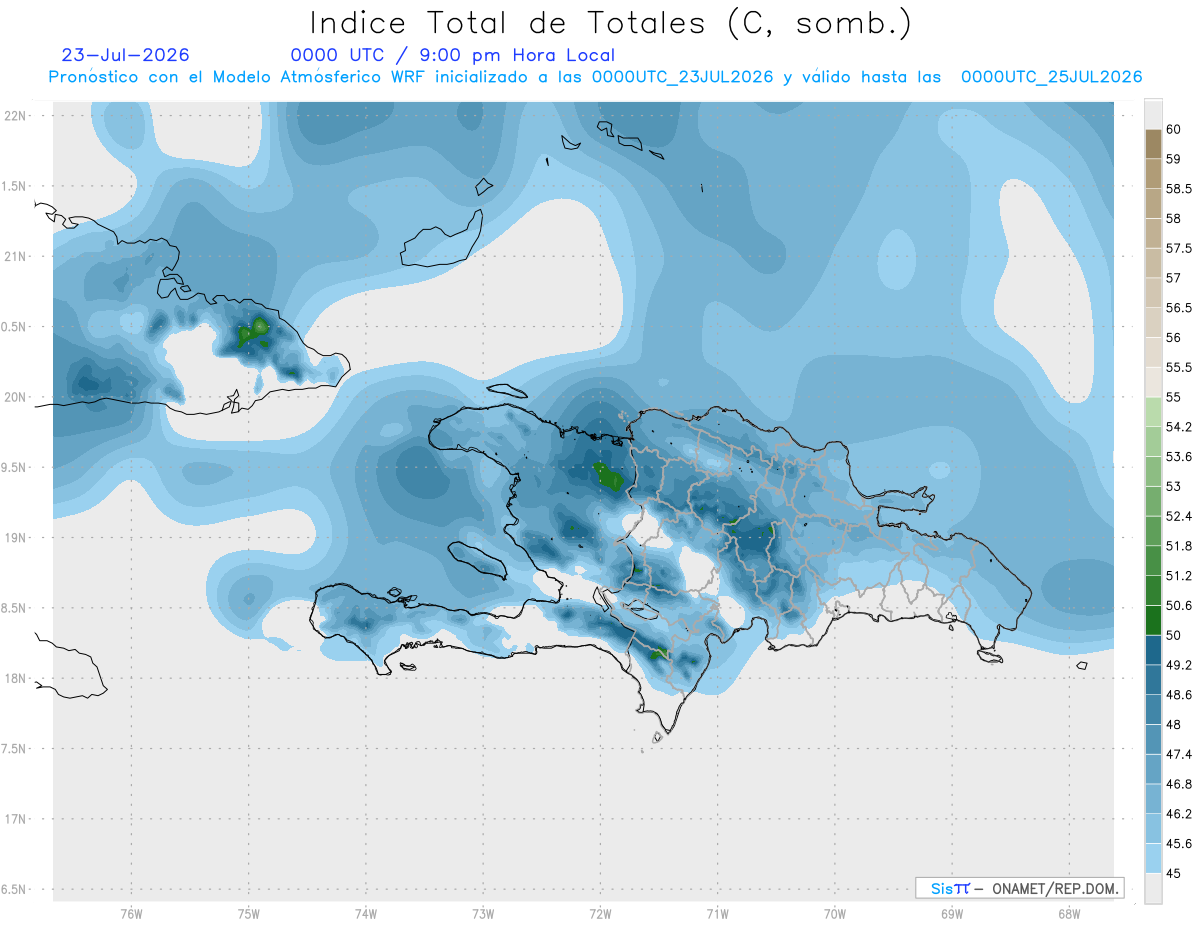The height and width of the screenshot is (927, 1200).
Task: Click the longitude label '75W'
Action: click(x=249, y=914)
